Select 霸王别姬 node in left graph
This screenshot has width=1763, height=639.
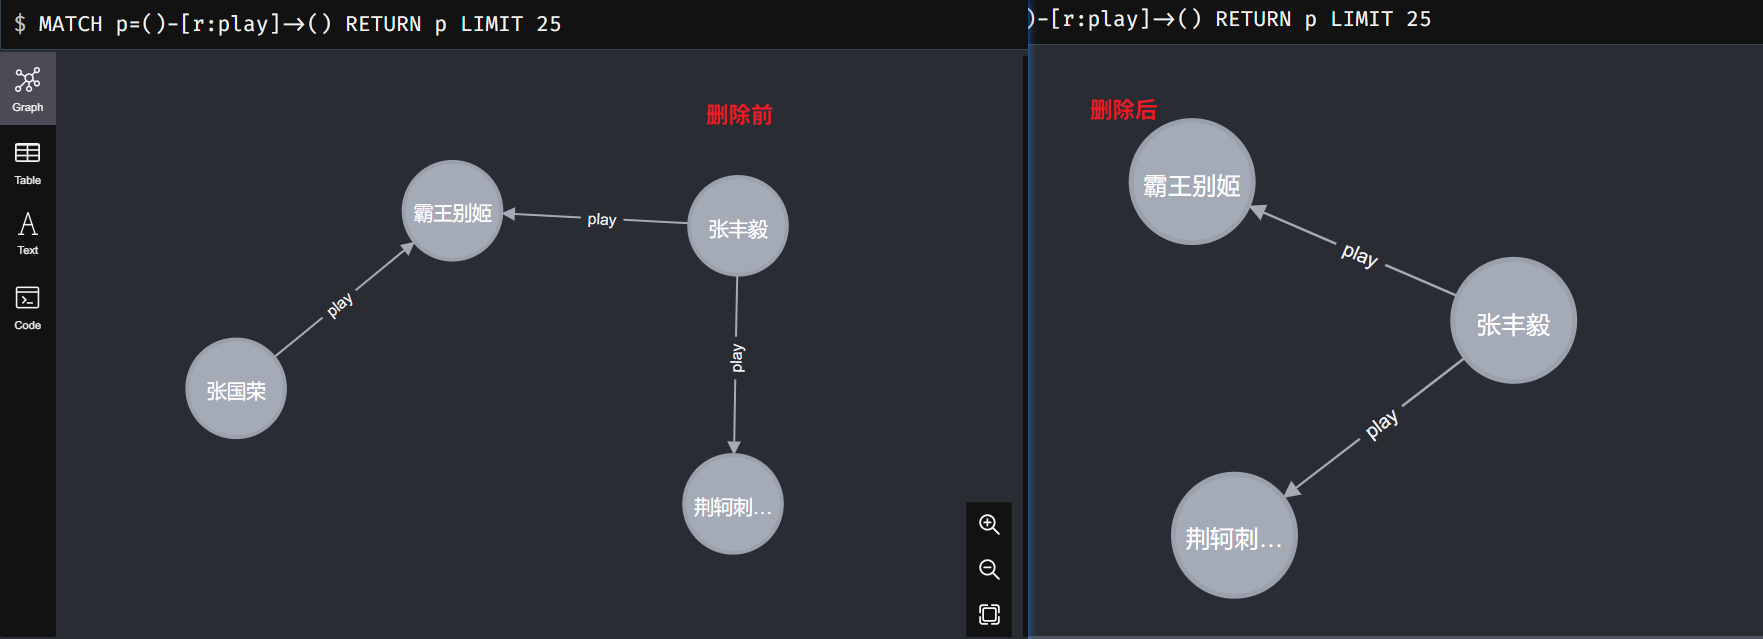coord(452,211)
